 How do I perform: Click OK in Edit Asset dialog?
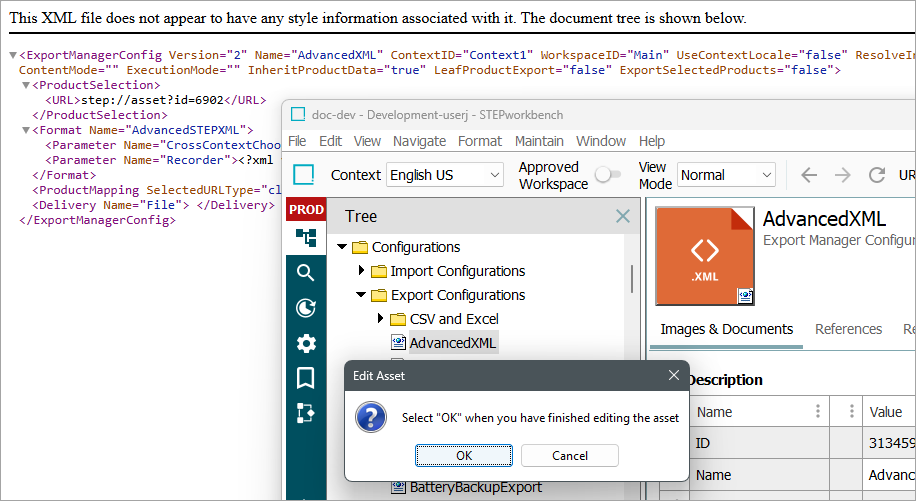coord(464,455)
